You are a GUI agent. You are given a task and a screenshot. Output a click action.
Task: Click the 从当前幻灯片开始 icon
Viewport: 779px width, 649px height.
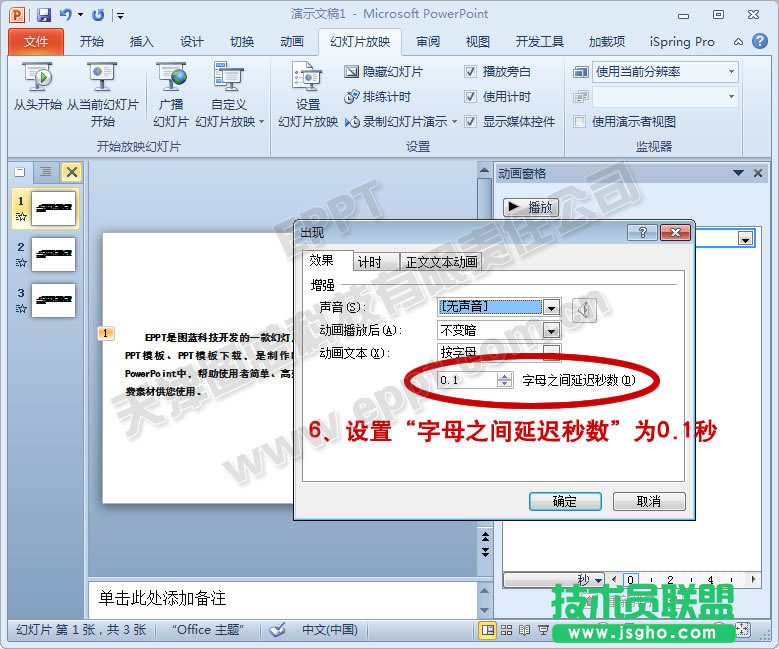pos(102,78)
